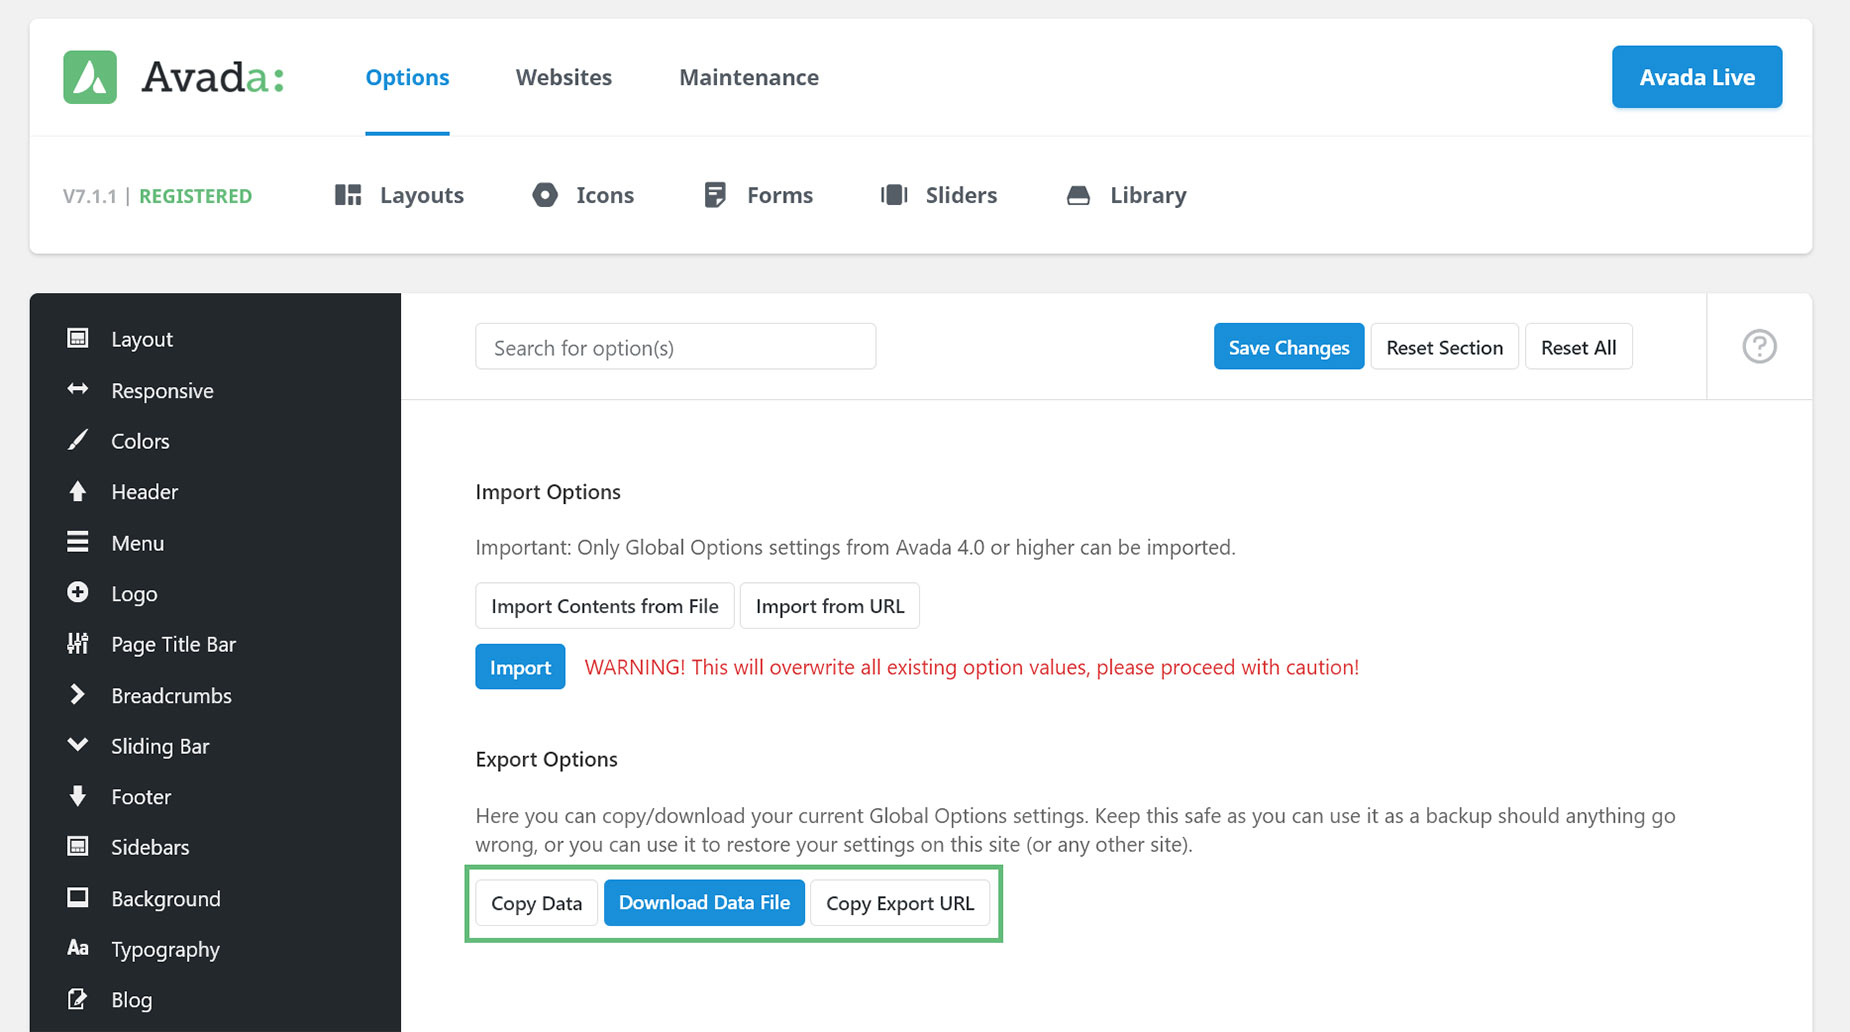Switch to the Options tab
1850x1032 pixels.
click(x=407, y=77)
